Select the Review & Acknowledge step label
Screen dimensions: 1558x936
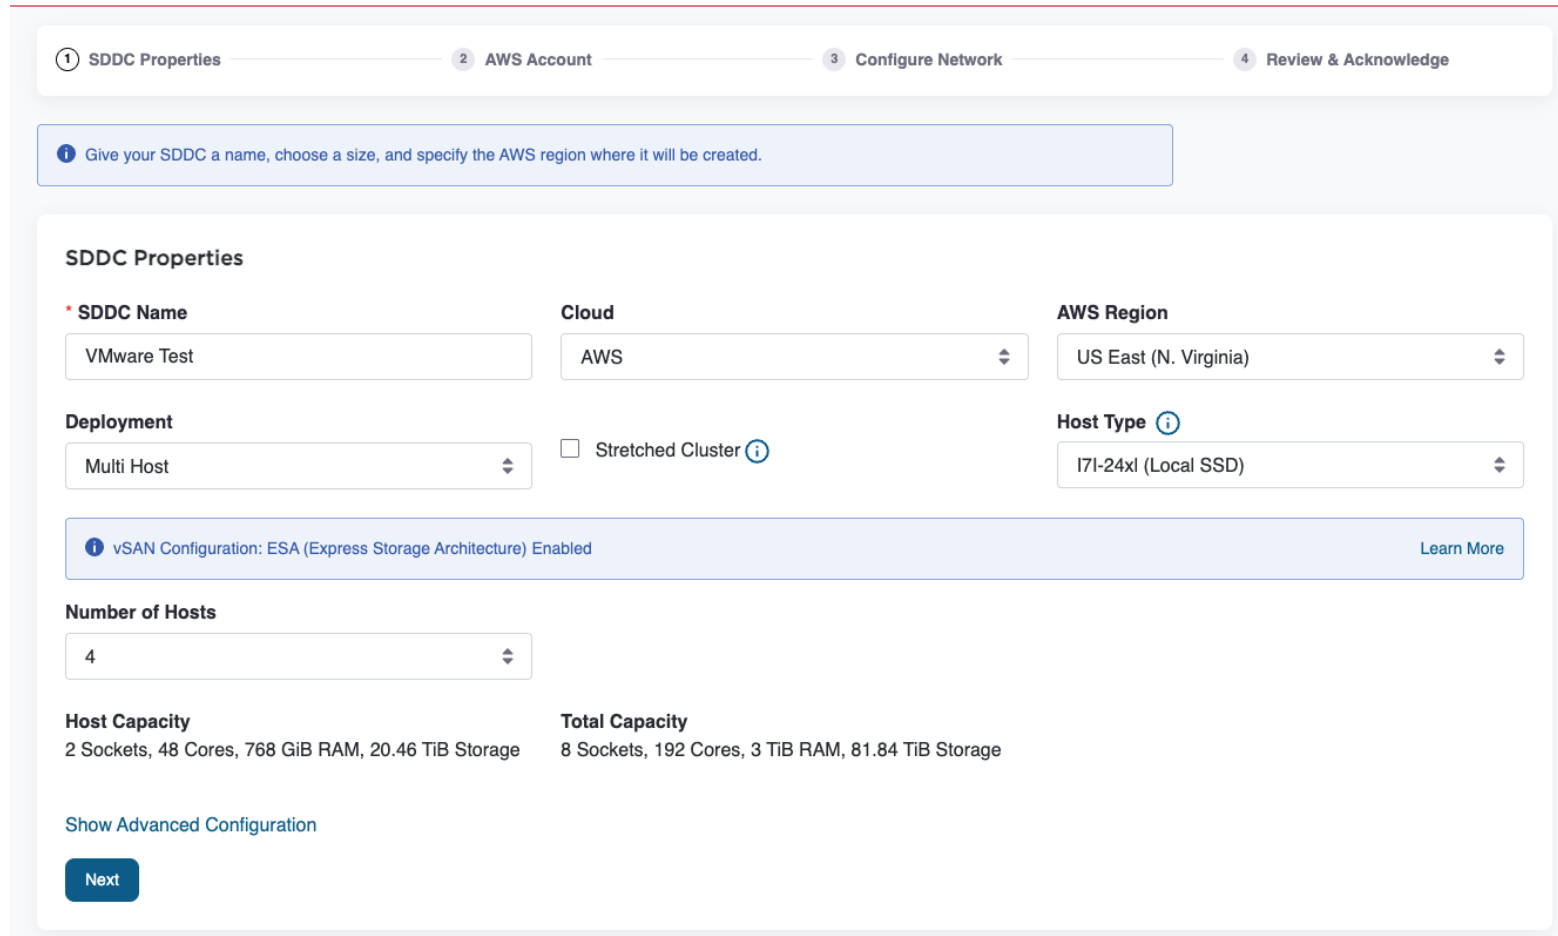coord(1356,60)
